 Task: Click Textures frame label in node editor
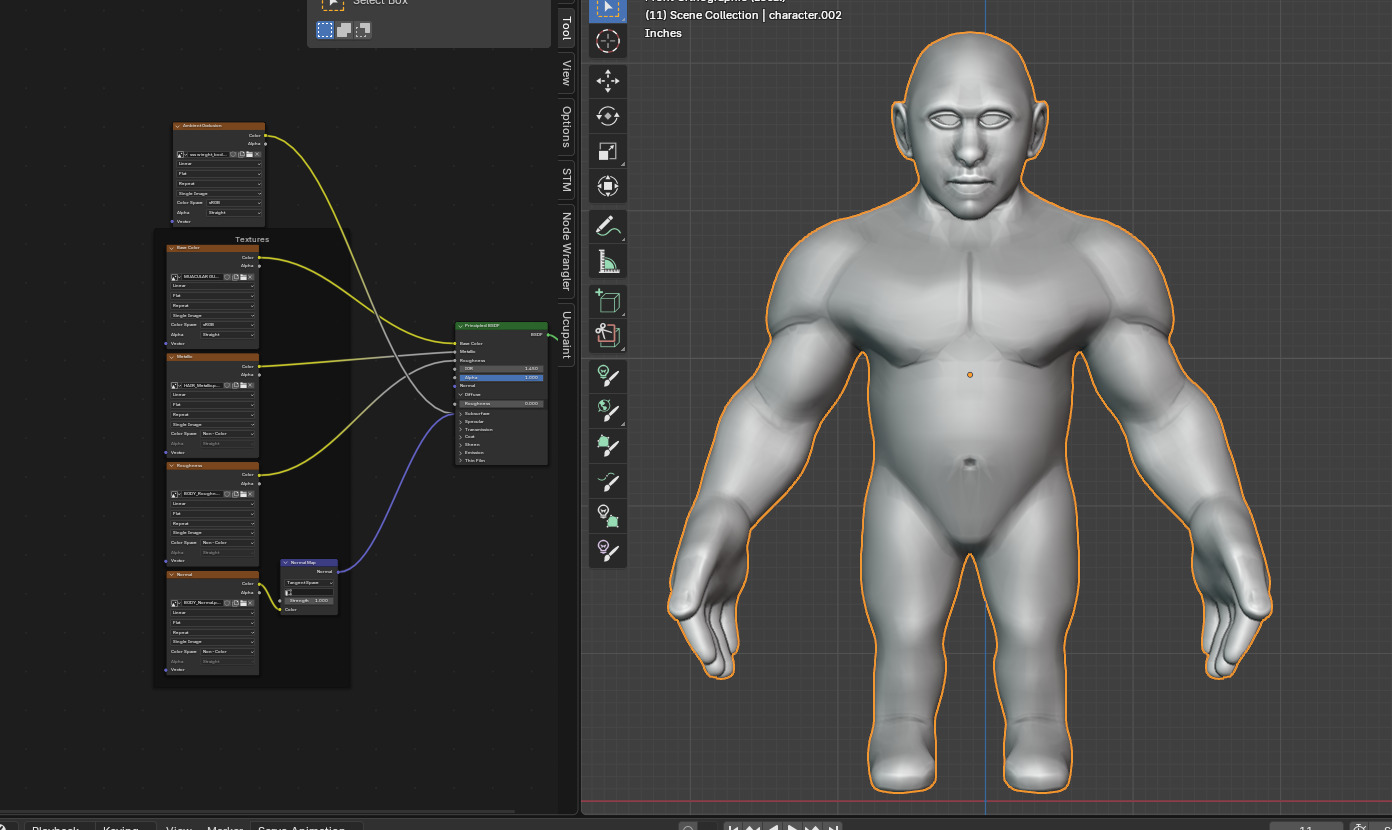click(252, 239)
